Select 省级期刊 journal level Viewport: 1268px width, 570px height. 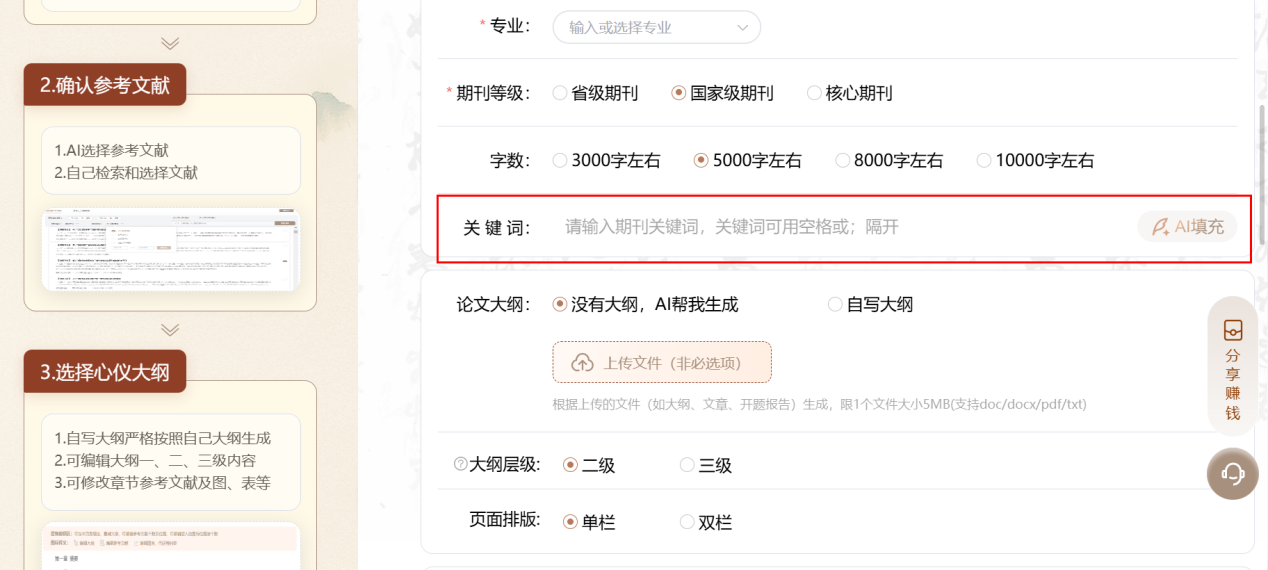click(x=595, y=93)
